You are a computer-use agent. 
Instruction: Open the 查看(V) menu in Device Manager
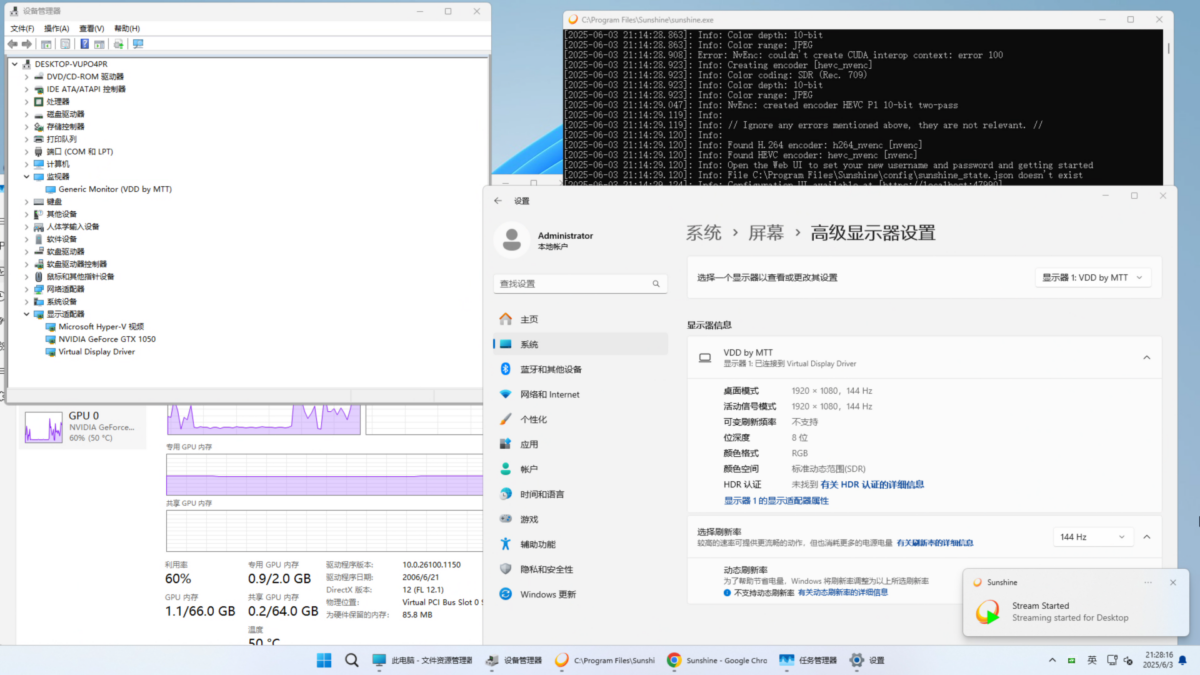[x=92, y=28]
